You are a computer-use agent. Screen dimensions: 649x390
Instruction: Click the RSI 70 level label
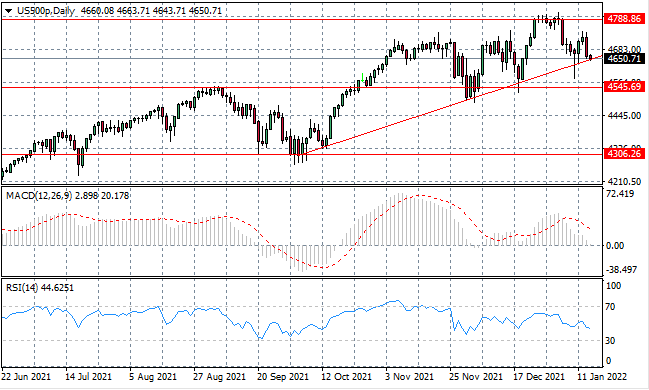click(x=610, y=307)
